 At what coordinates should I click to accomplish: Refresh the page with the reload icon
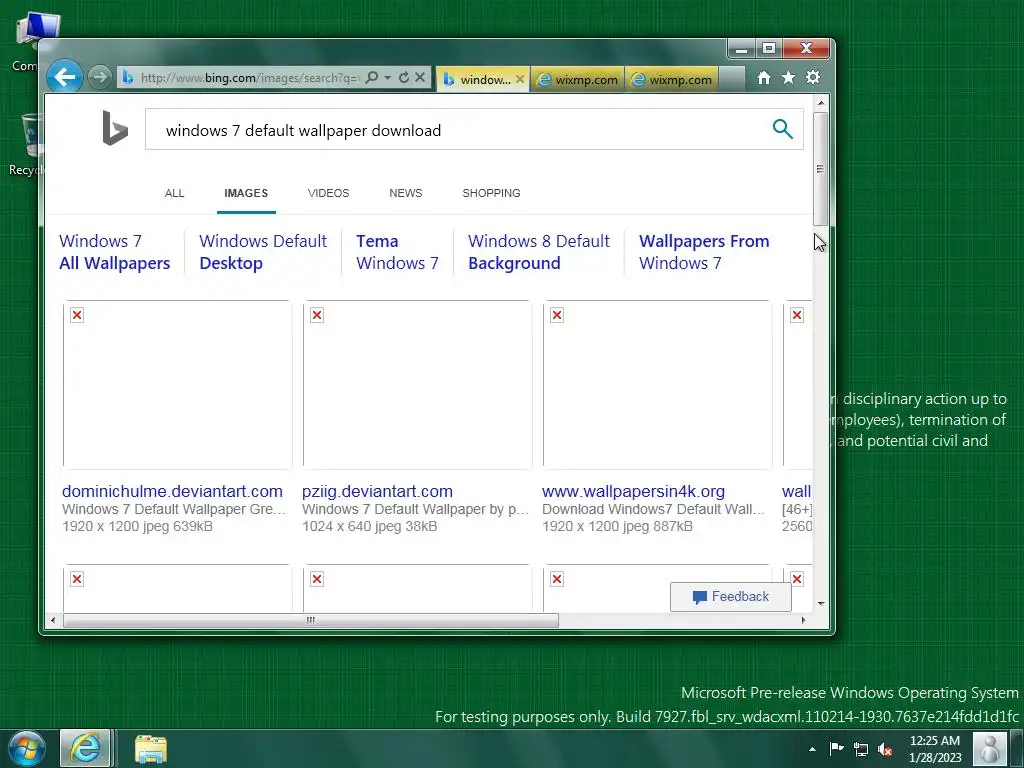(404, 77)
